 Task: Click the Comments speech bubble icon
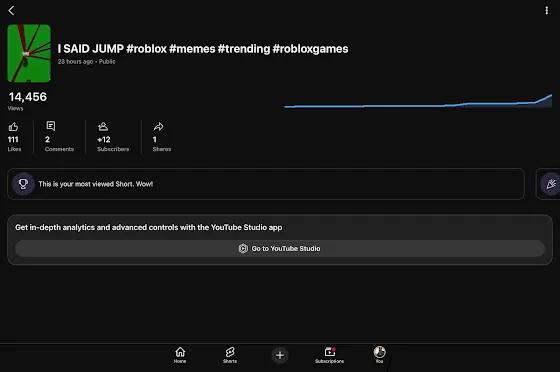51,126
